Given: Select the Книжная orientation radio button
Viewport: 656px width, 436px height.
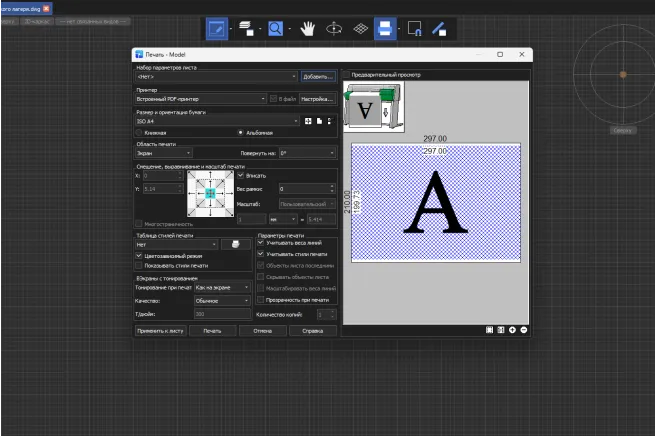Looking at the screenshot, I should click(139, 132).
